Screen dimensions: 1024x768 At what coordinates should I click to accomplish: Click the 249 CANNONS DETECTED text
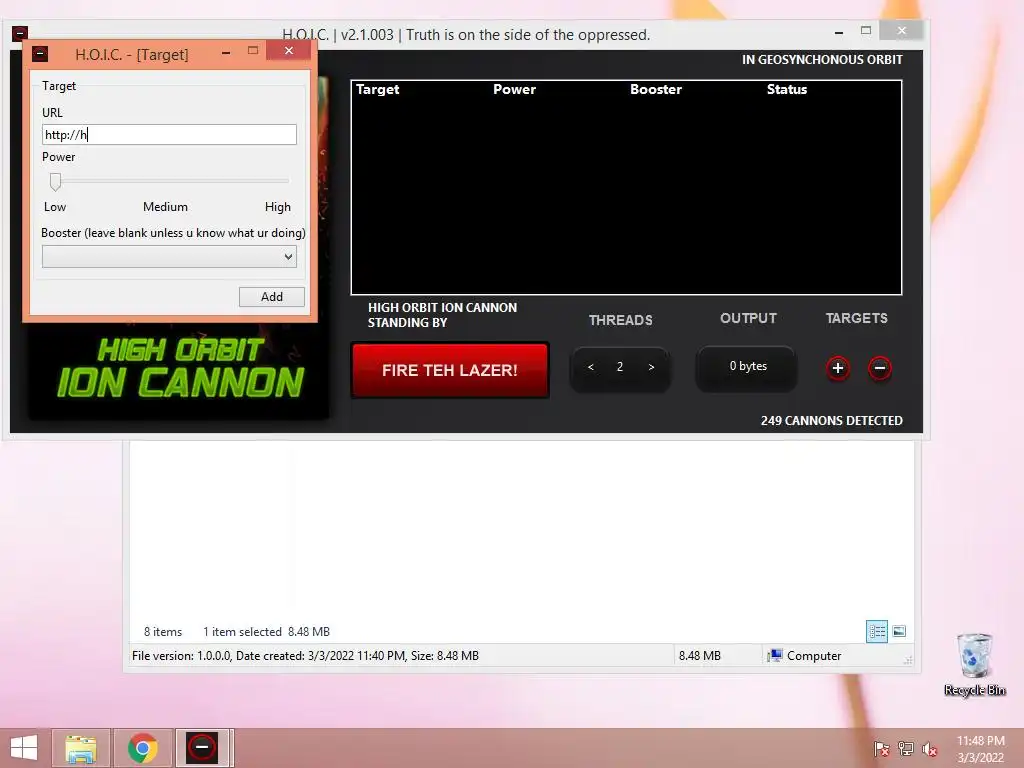831,421
